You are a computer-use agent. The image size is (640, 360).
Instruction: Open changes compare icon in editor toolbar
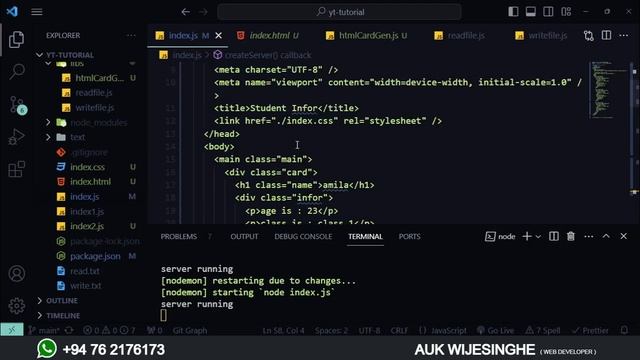(589, 36)
